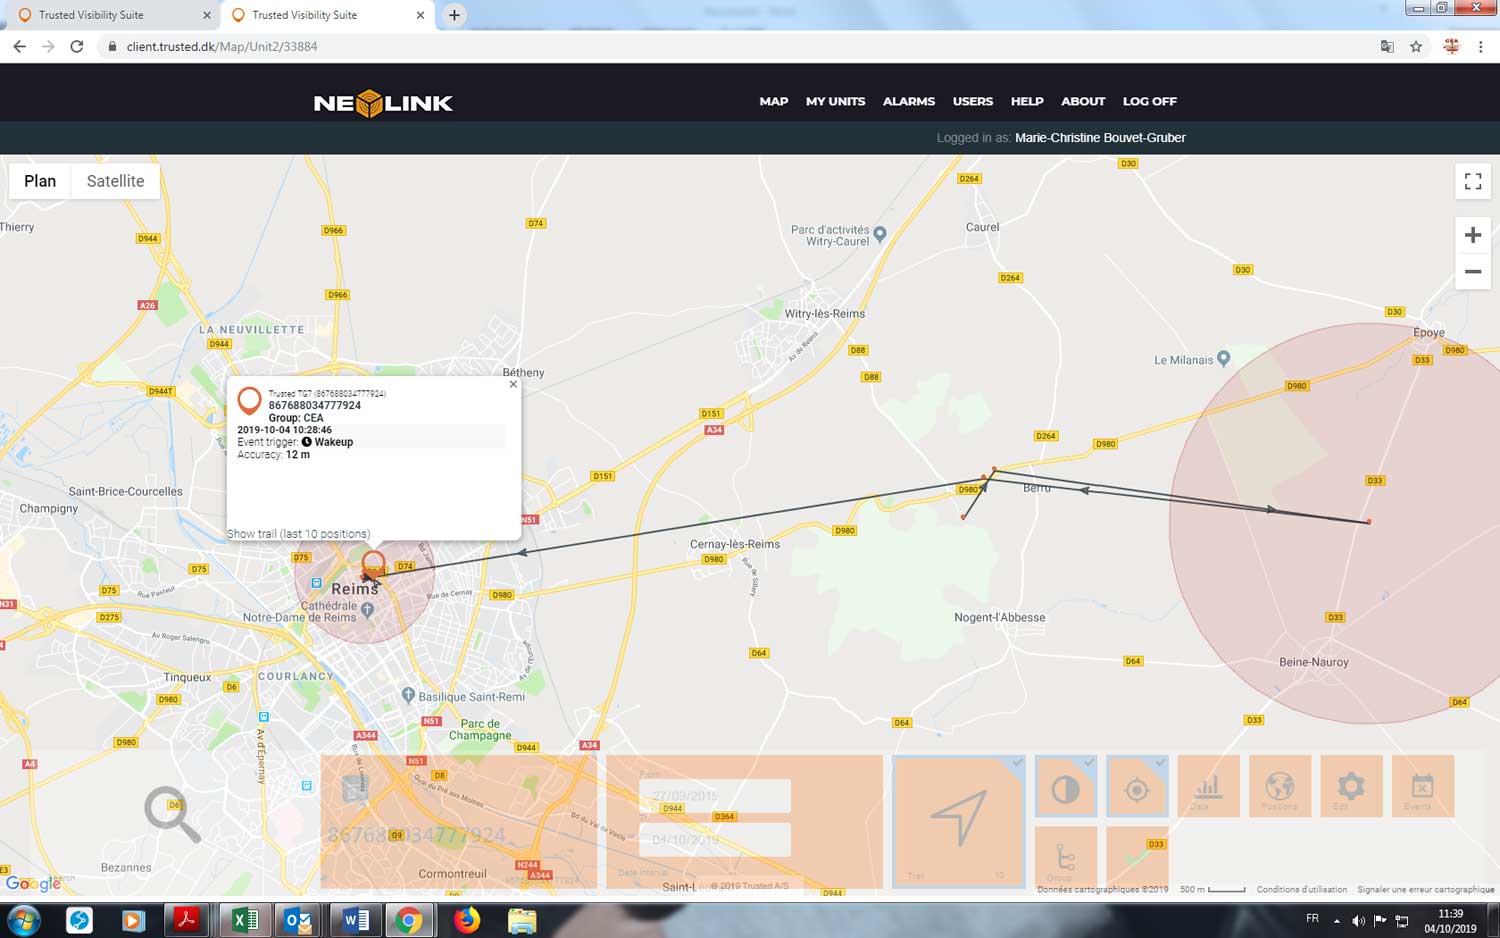Show hidden system tray icons

pyautogui.click(x=1336, y=921)
